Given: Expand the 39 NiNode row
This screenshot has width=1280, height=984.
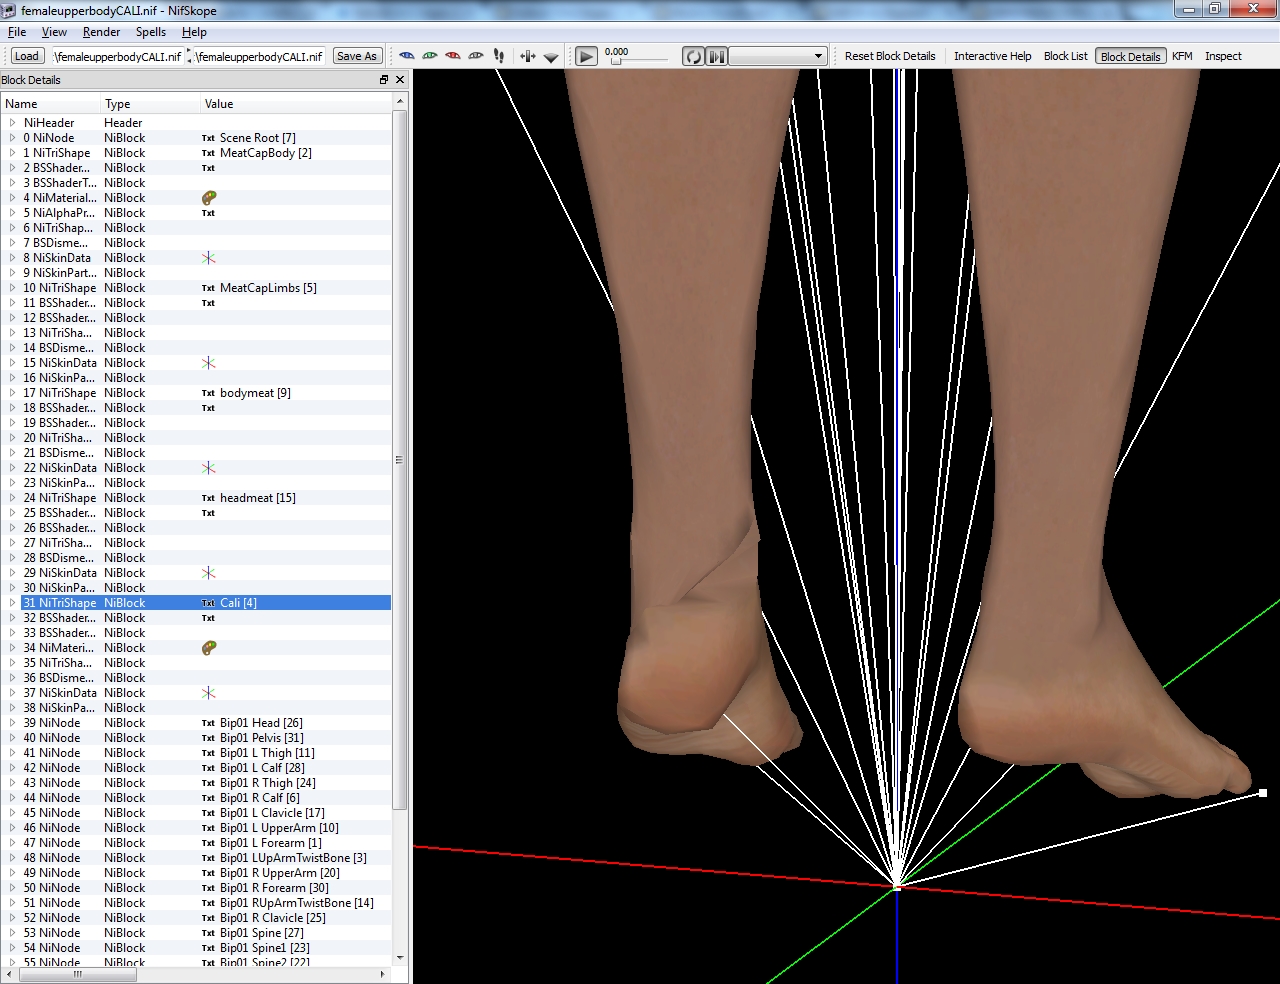Looking at the screenshot, I should click(12, 723).
